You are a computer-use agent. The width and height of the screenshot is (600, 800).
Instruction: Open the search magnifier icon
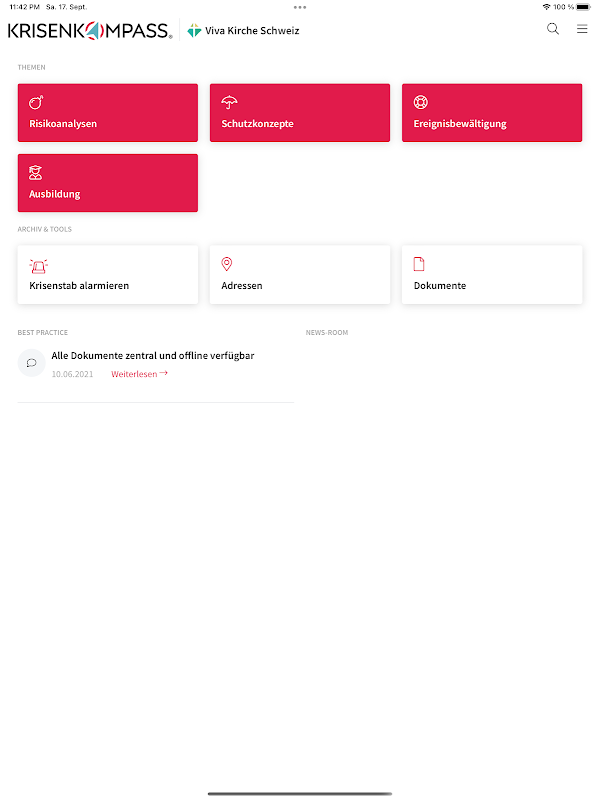pyautogui.click(x=553, y=29)
